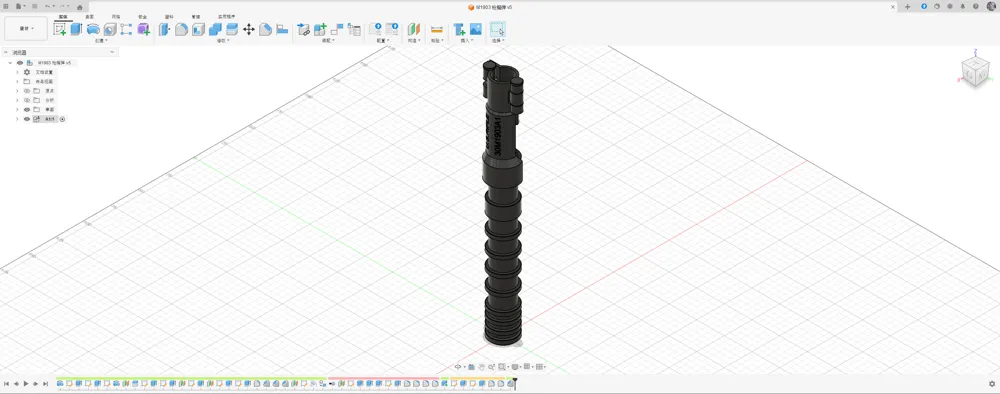Select the Fillet tool in the modify group

181,29
